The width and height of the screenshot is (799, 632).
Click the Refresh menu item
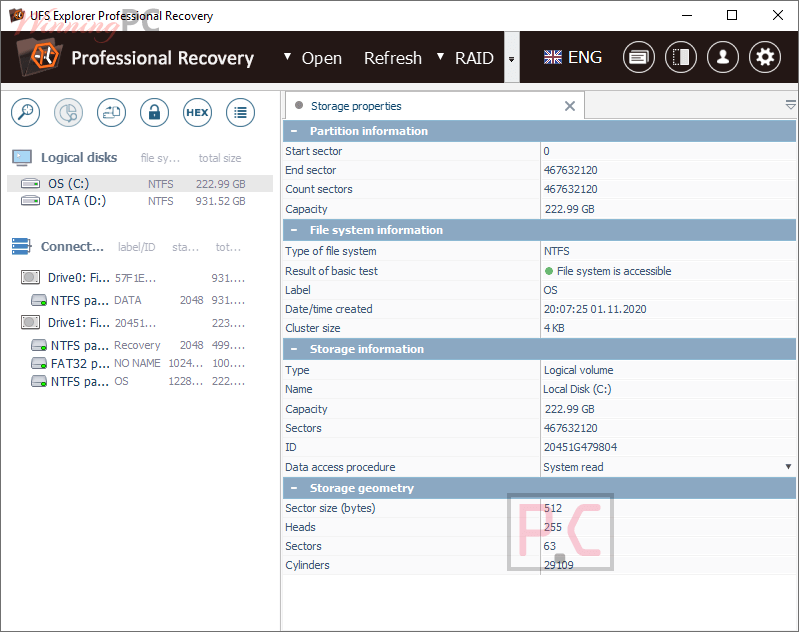click(x=393, y=58)
